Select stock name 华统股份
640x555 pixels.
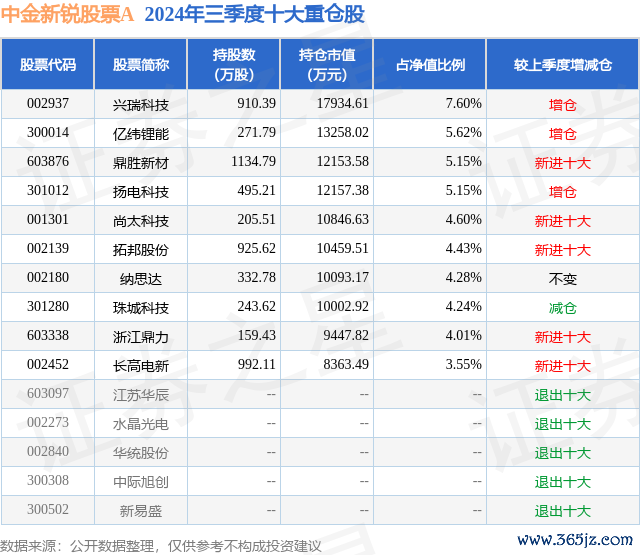[x=141, y=453]
